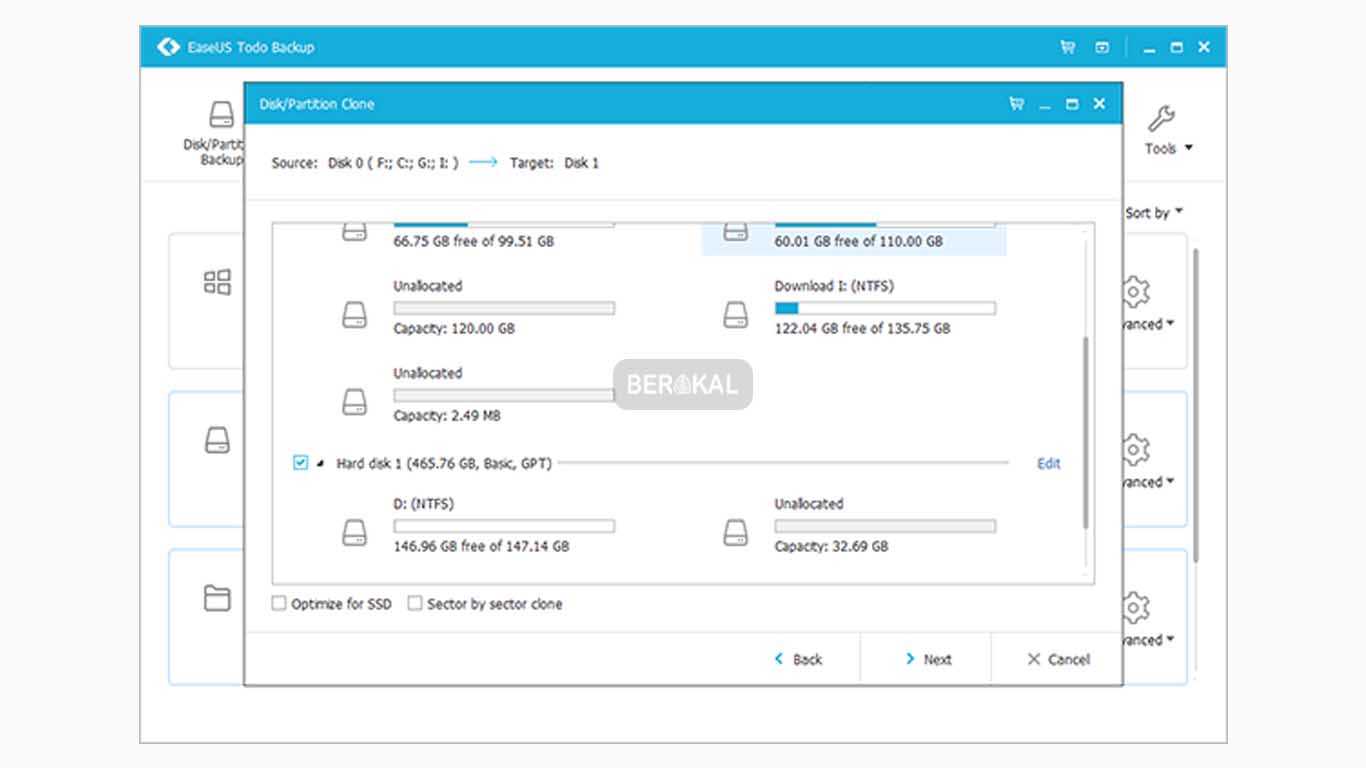Click the Download I: usage bar
The width and height of the screenshot is (1366, 768).
[885, 308]
